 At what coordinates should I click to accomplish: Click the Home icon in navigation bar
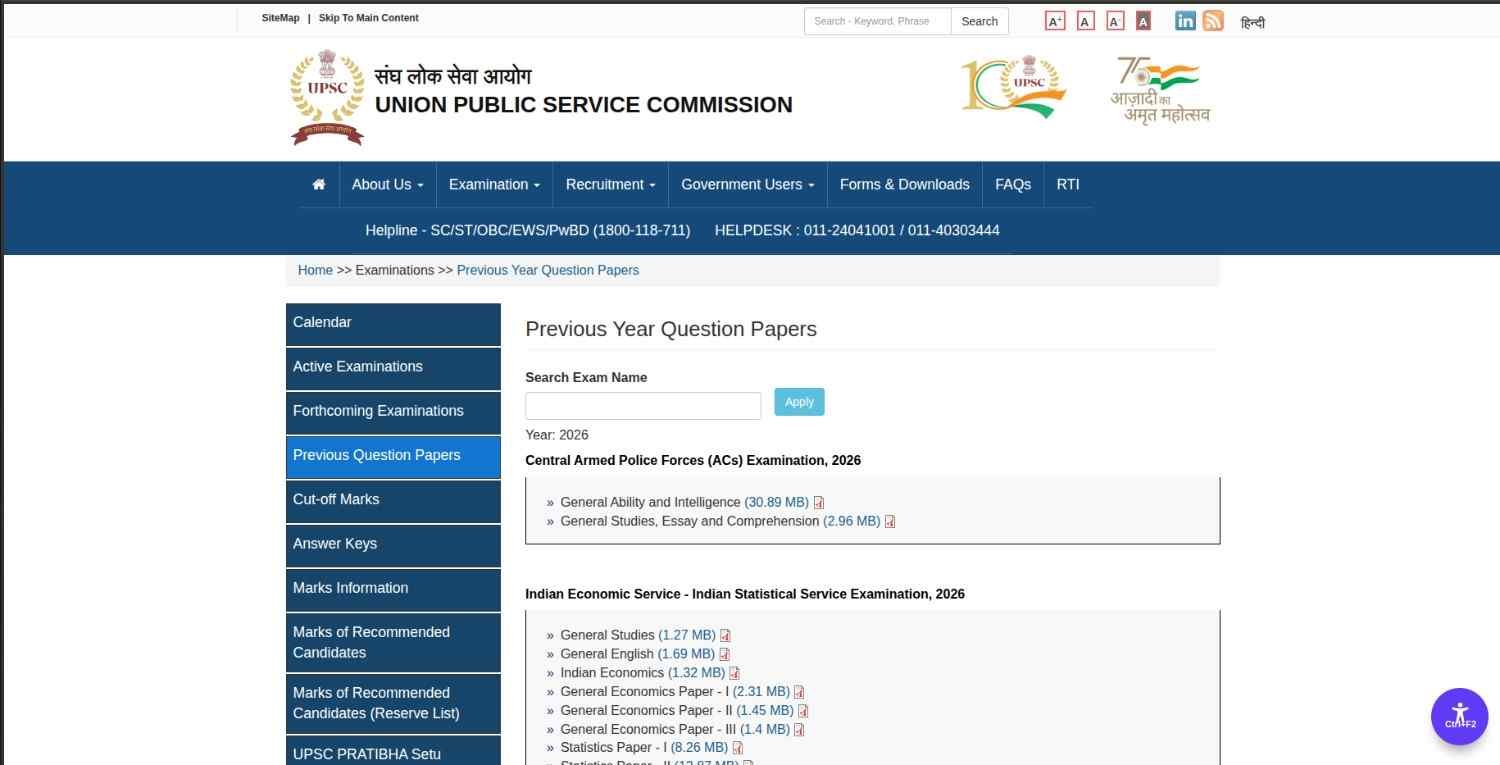[x=319, y=185]
